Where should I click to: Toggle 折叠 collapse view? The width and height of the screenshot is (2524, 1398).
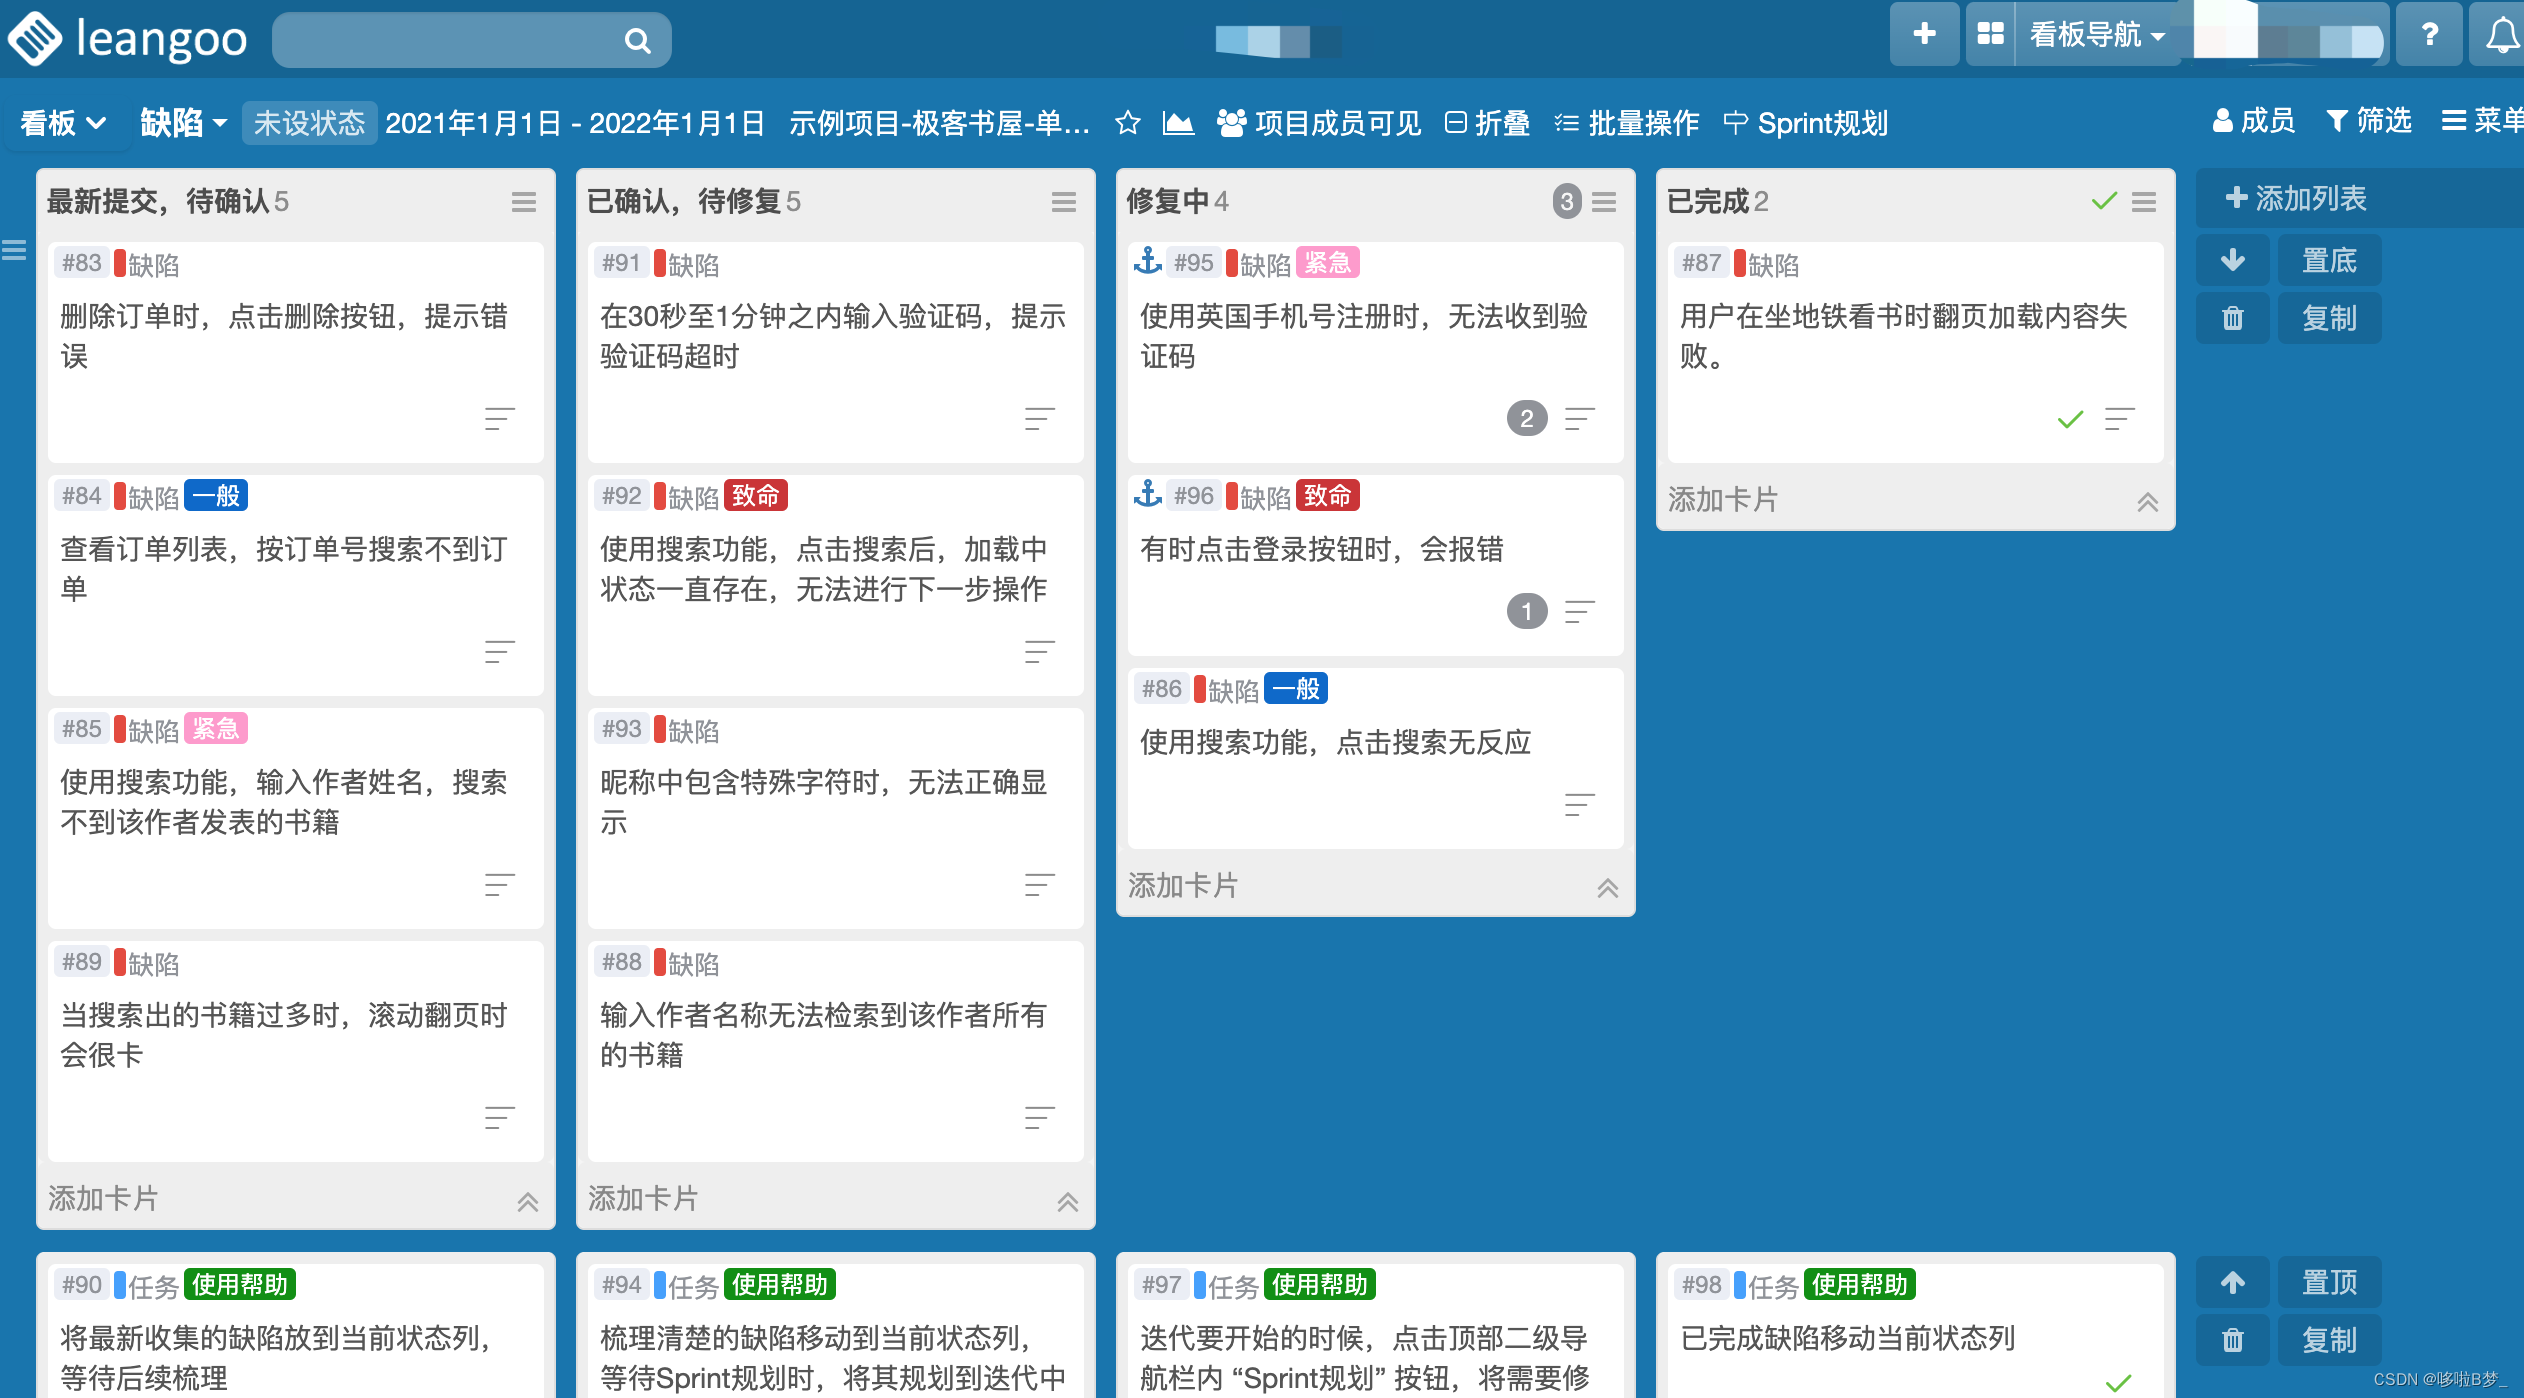tap(1488, 123)
